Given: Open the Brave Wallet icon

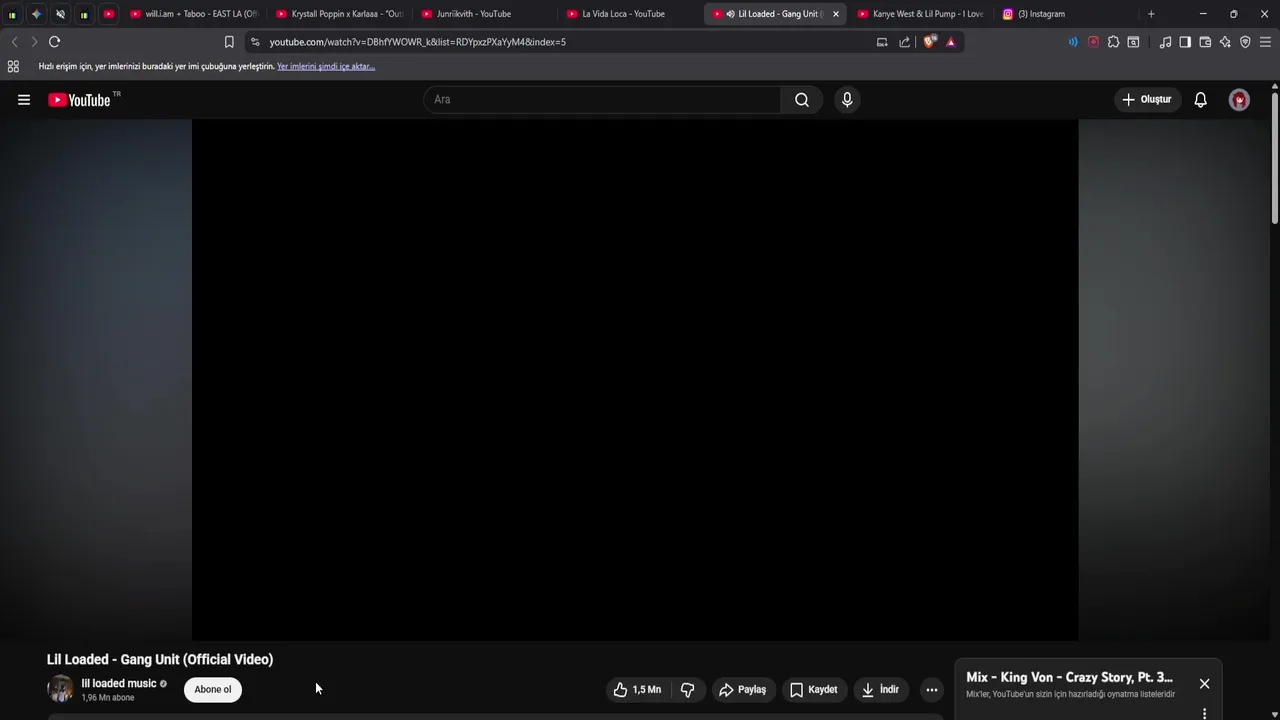Looking at the screenshot, I should [x=1205, y=42].
